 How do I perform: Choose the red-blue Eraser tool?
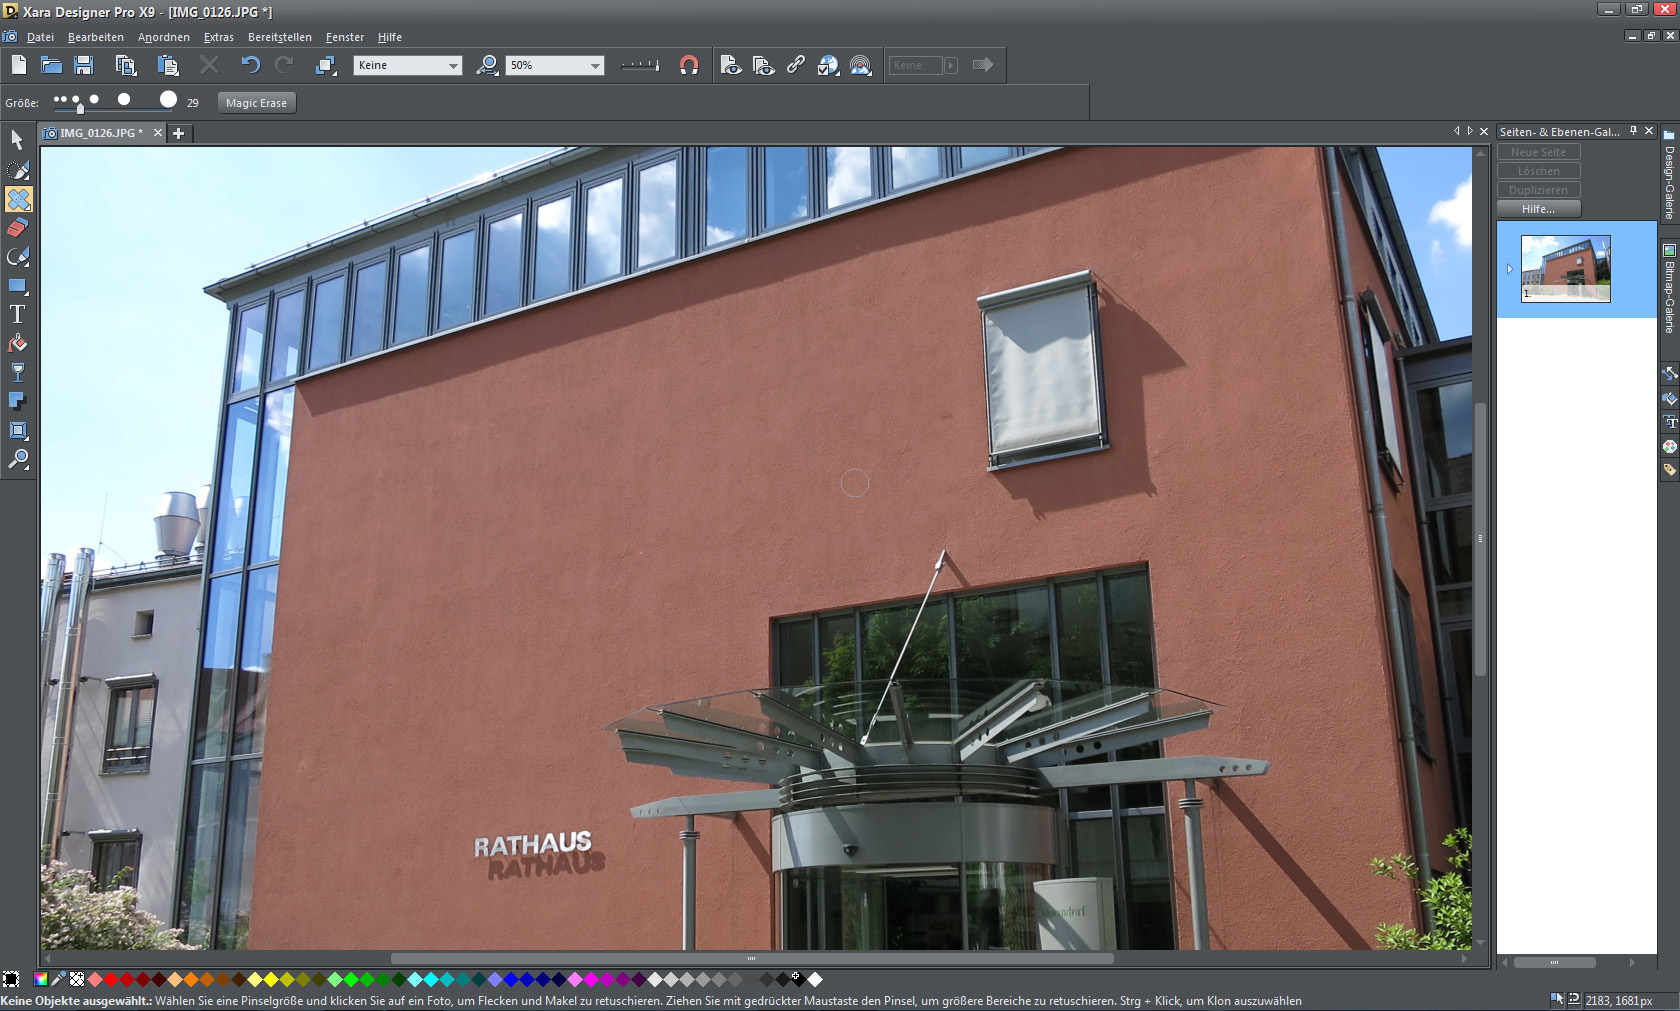pyautogui.click(x=17, y=228)
